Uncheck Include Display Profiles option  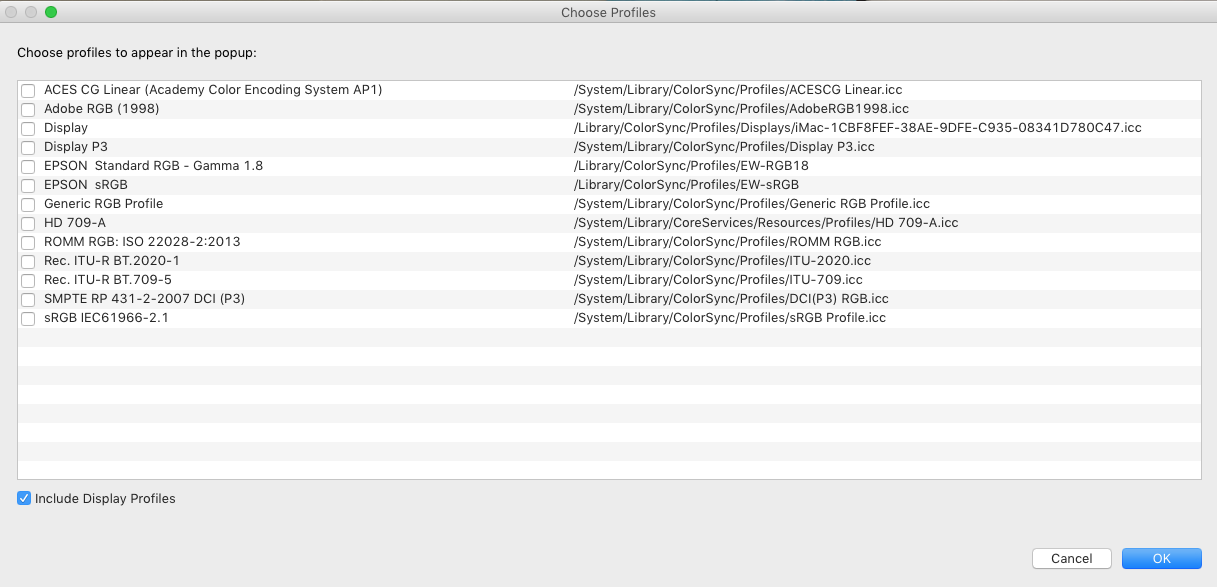pyautogui.click(x=24, y=498)
